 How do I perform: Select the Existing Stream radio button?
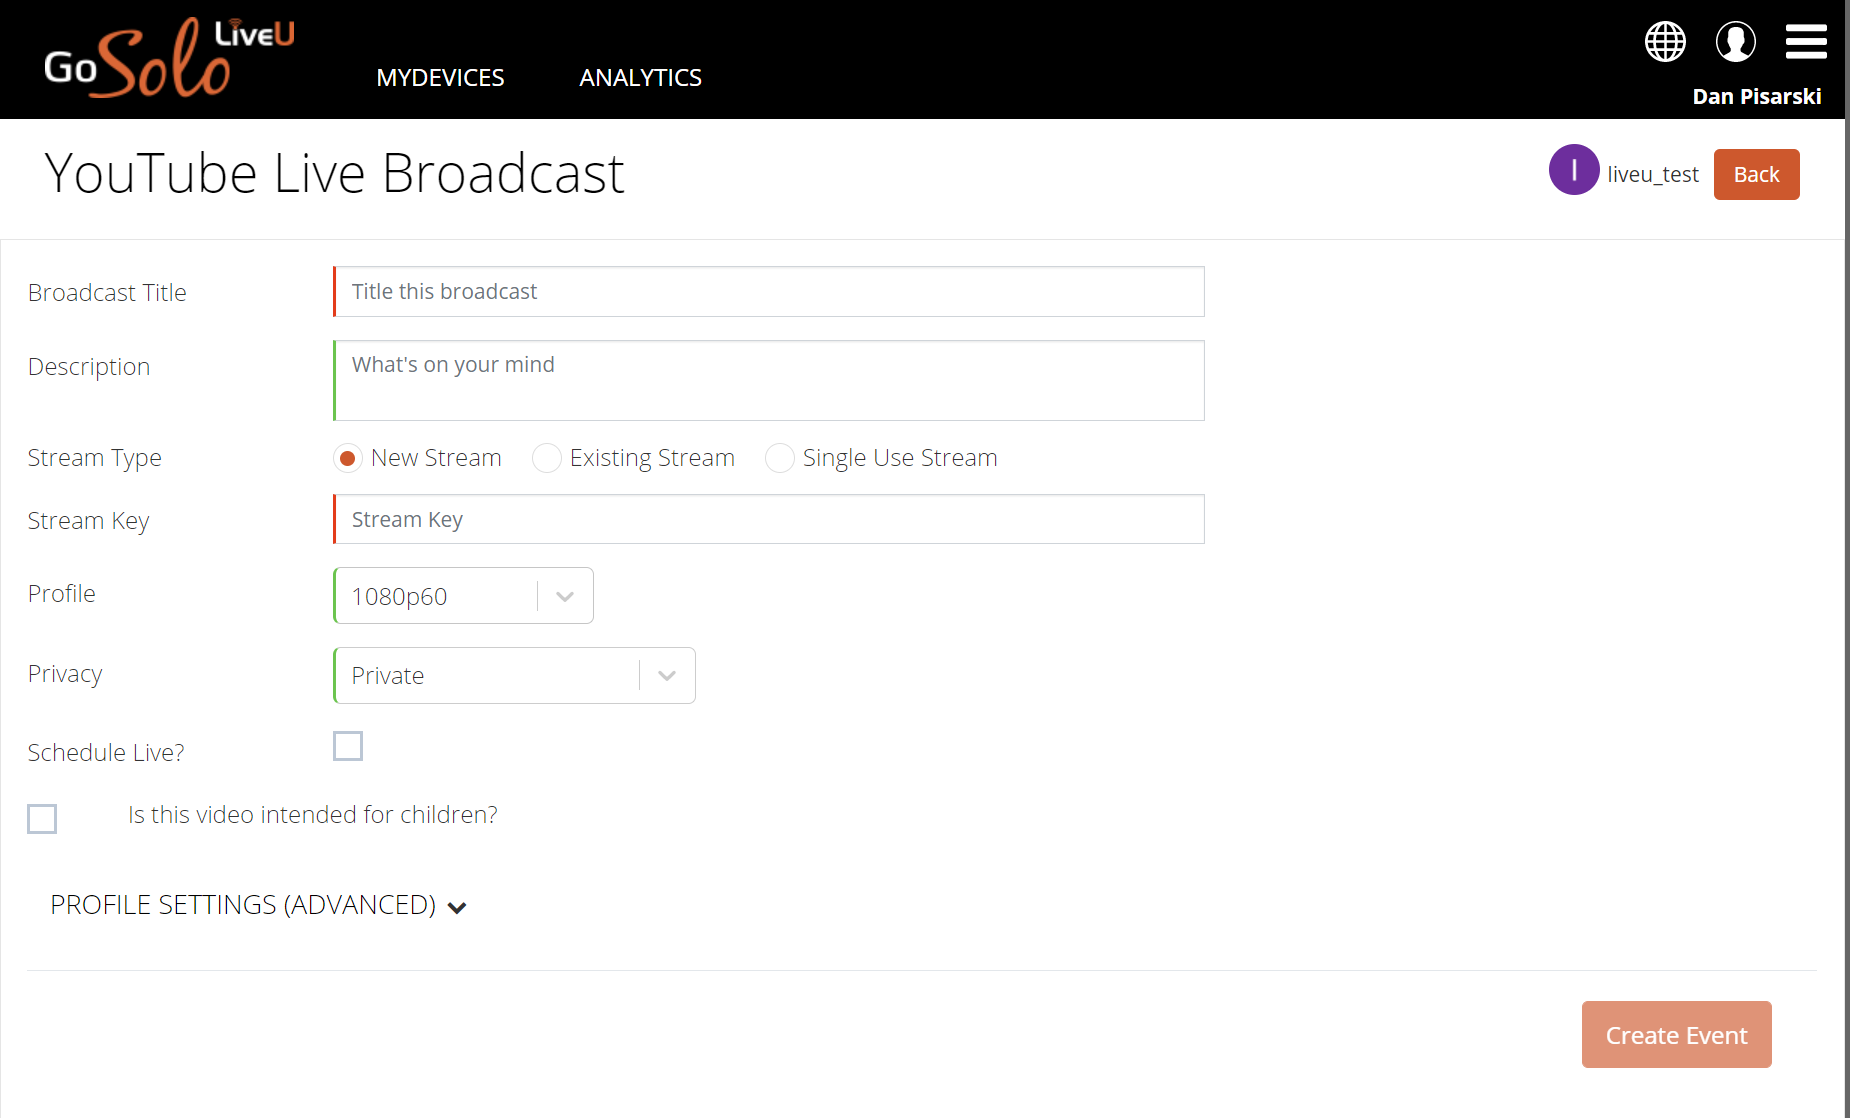[546, 458]
